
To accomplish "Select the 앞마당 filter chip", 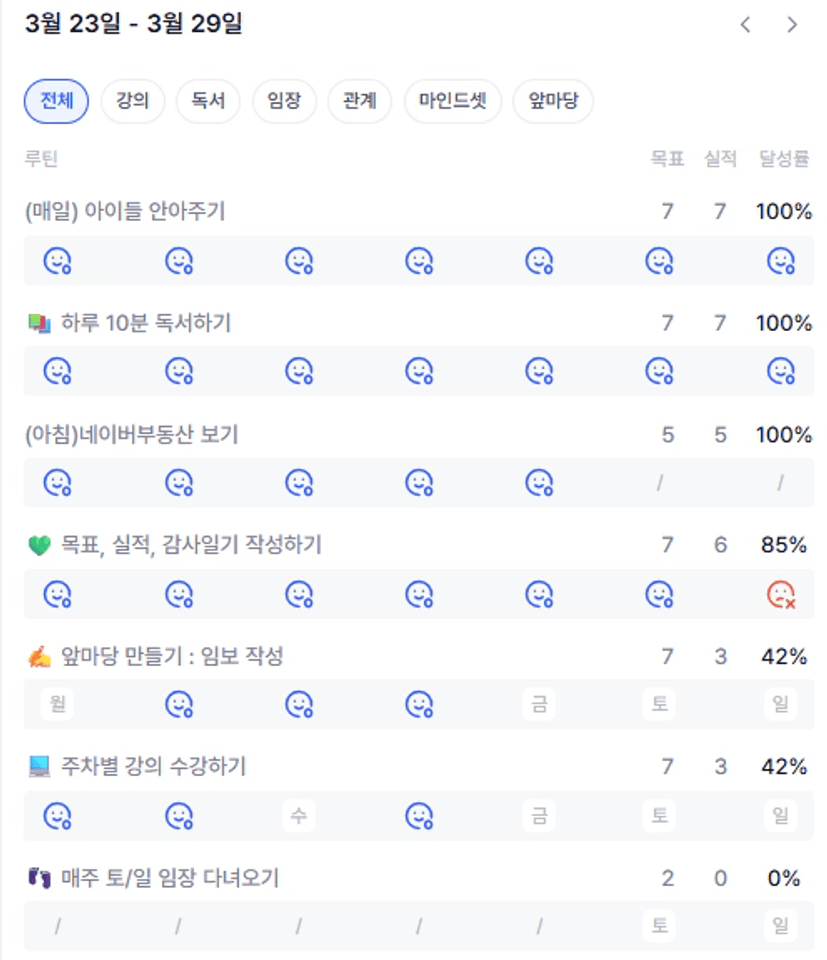I will click(553, 101).
